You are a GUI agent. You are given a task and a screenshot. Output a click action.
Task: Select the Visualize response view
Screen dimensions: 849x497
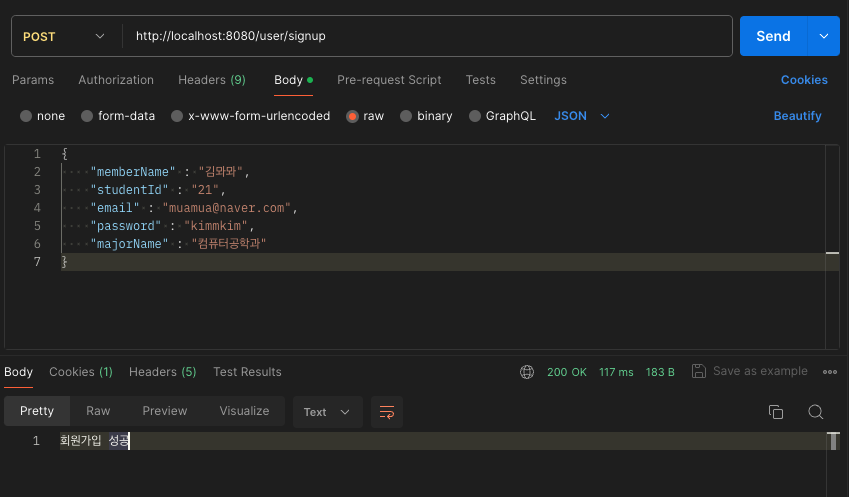tap(244, 411)
